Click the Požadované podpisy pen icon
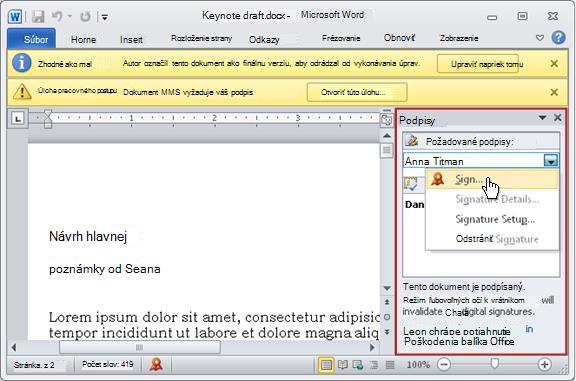The width and height of the screenshot is (576, 381). [412, 141]
